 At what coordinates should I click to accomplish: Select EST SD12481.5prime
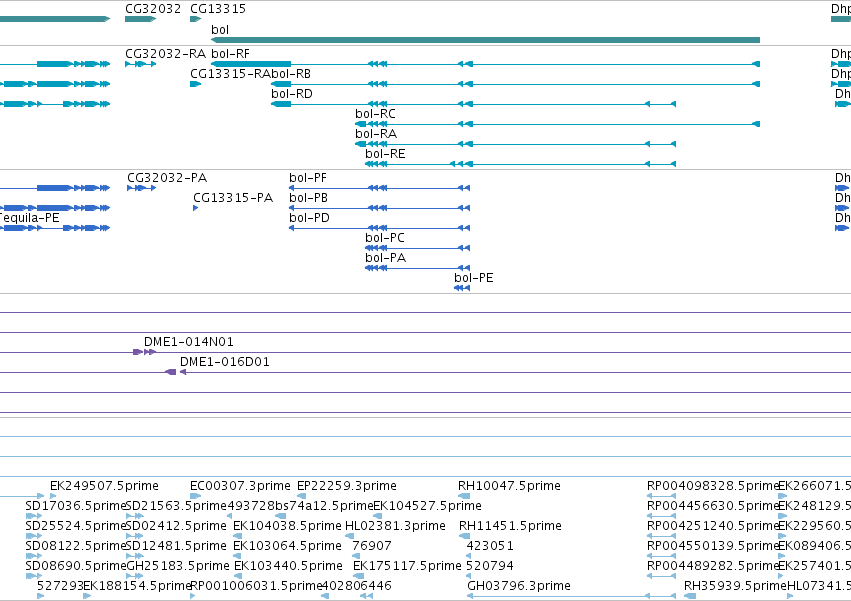(176, 546)
